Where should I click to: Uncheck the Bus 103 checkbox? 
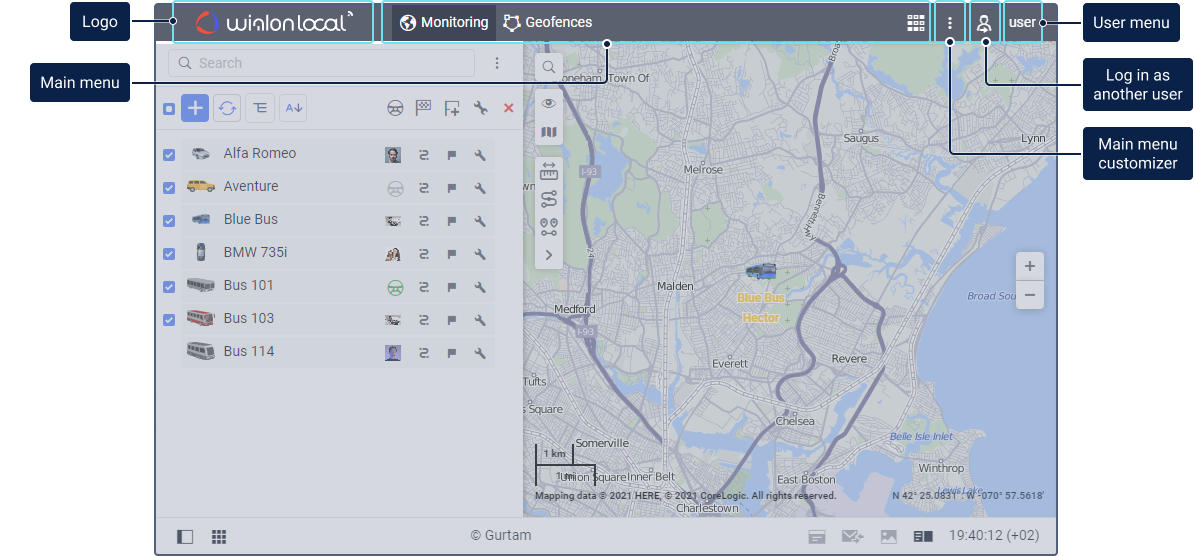(169, 320)
